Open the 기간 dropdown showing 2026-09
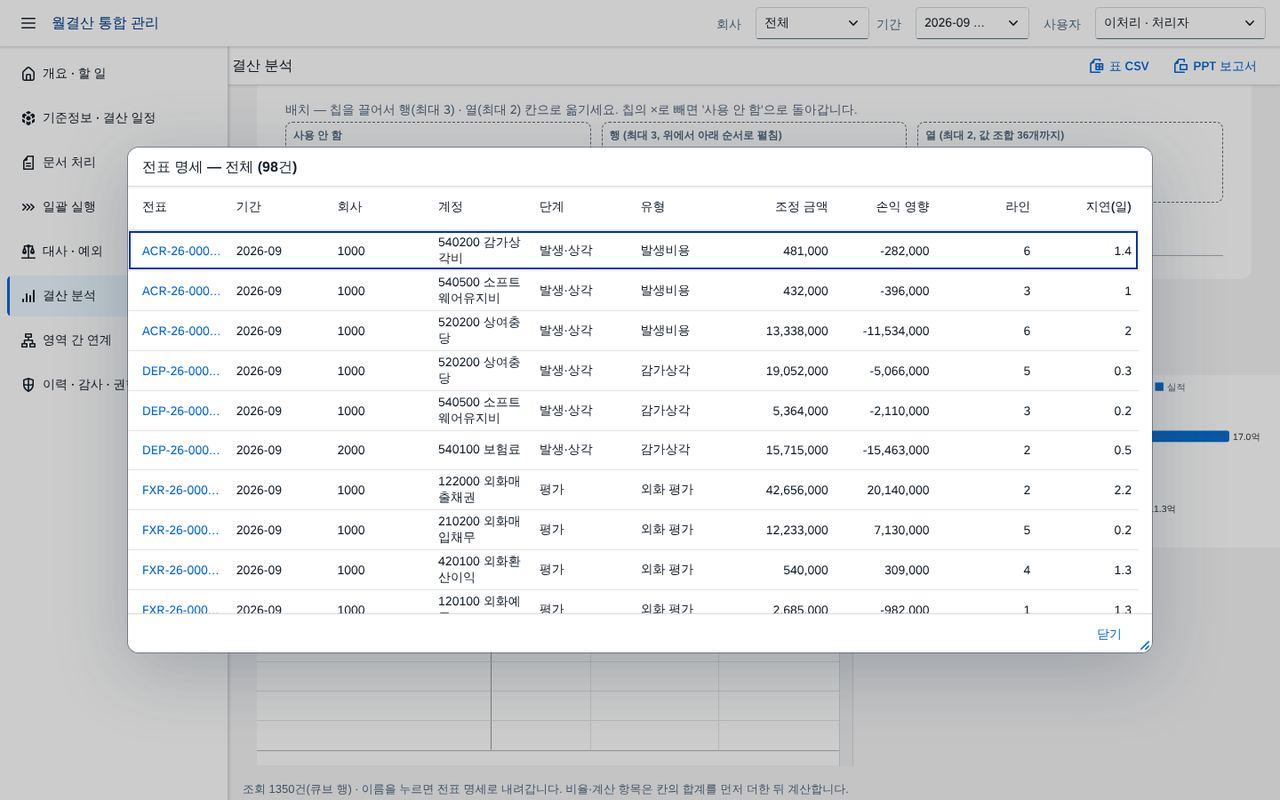The image size is (1280, 800). [x=972, y=23]
